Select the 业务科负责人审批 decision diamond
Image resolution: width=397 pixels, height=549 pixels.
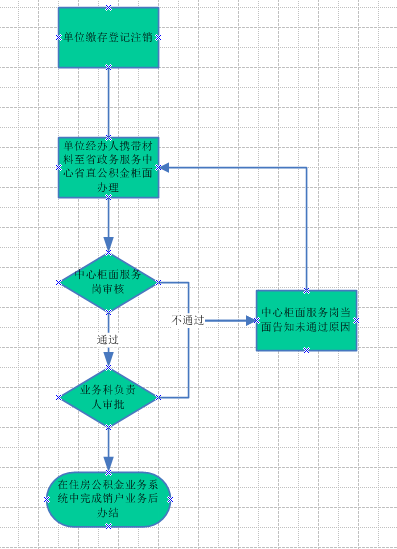[109, 397]
